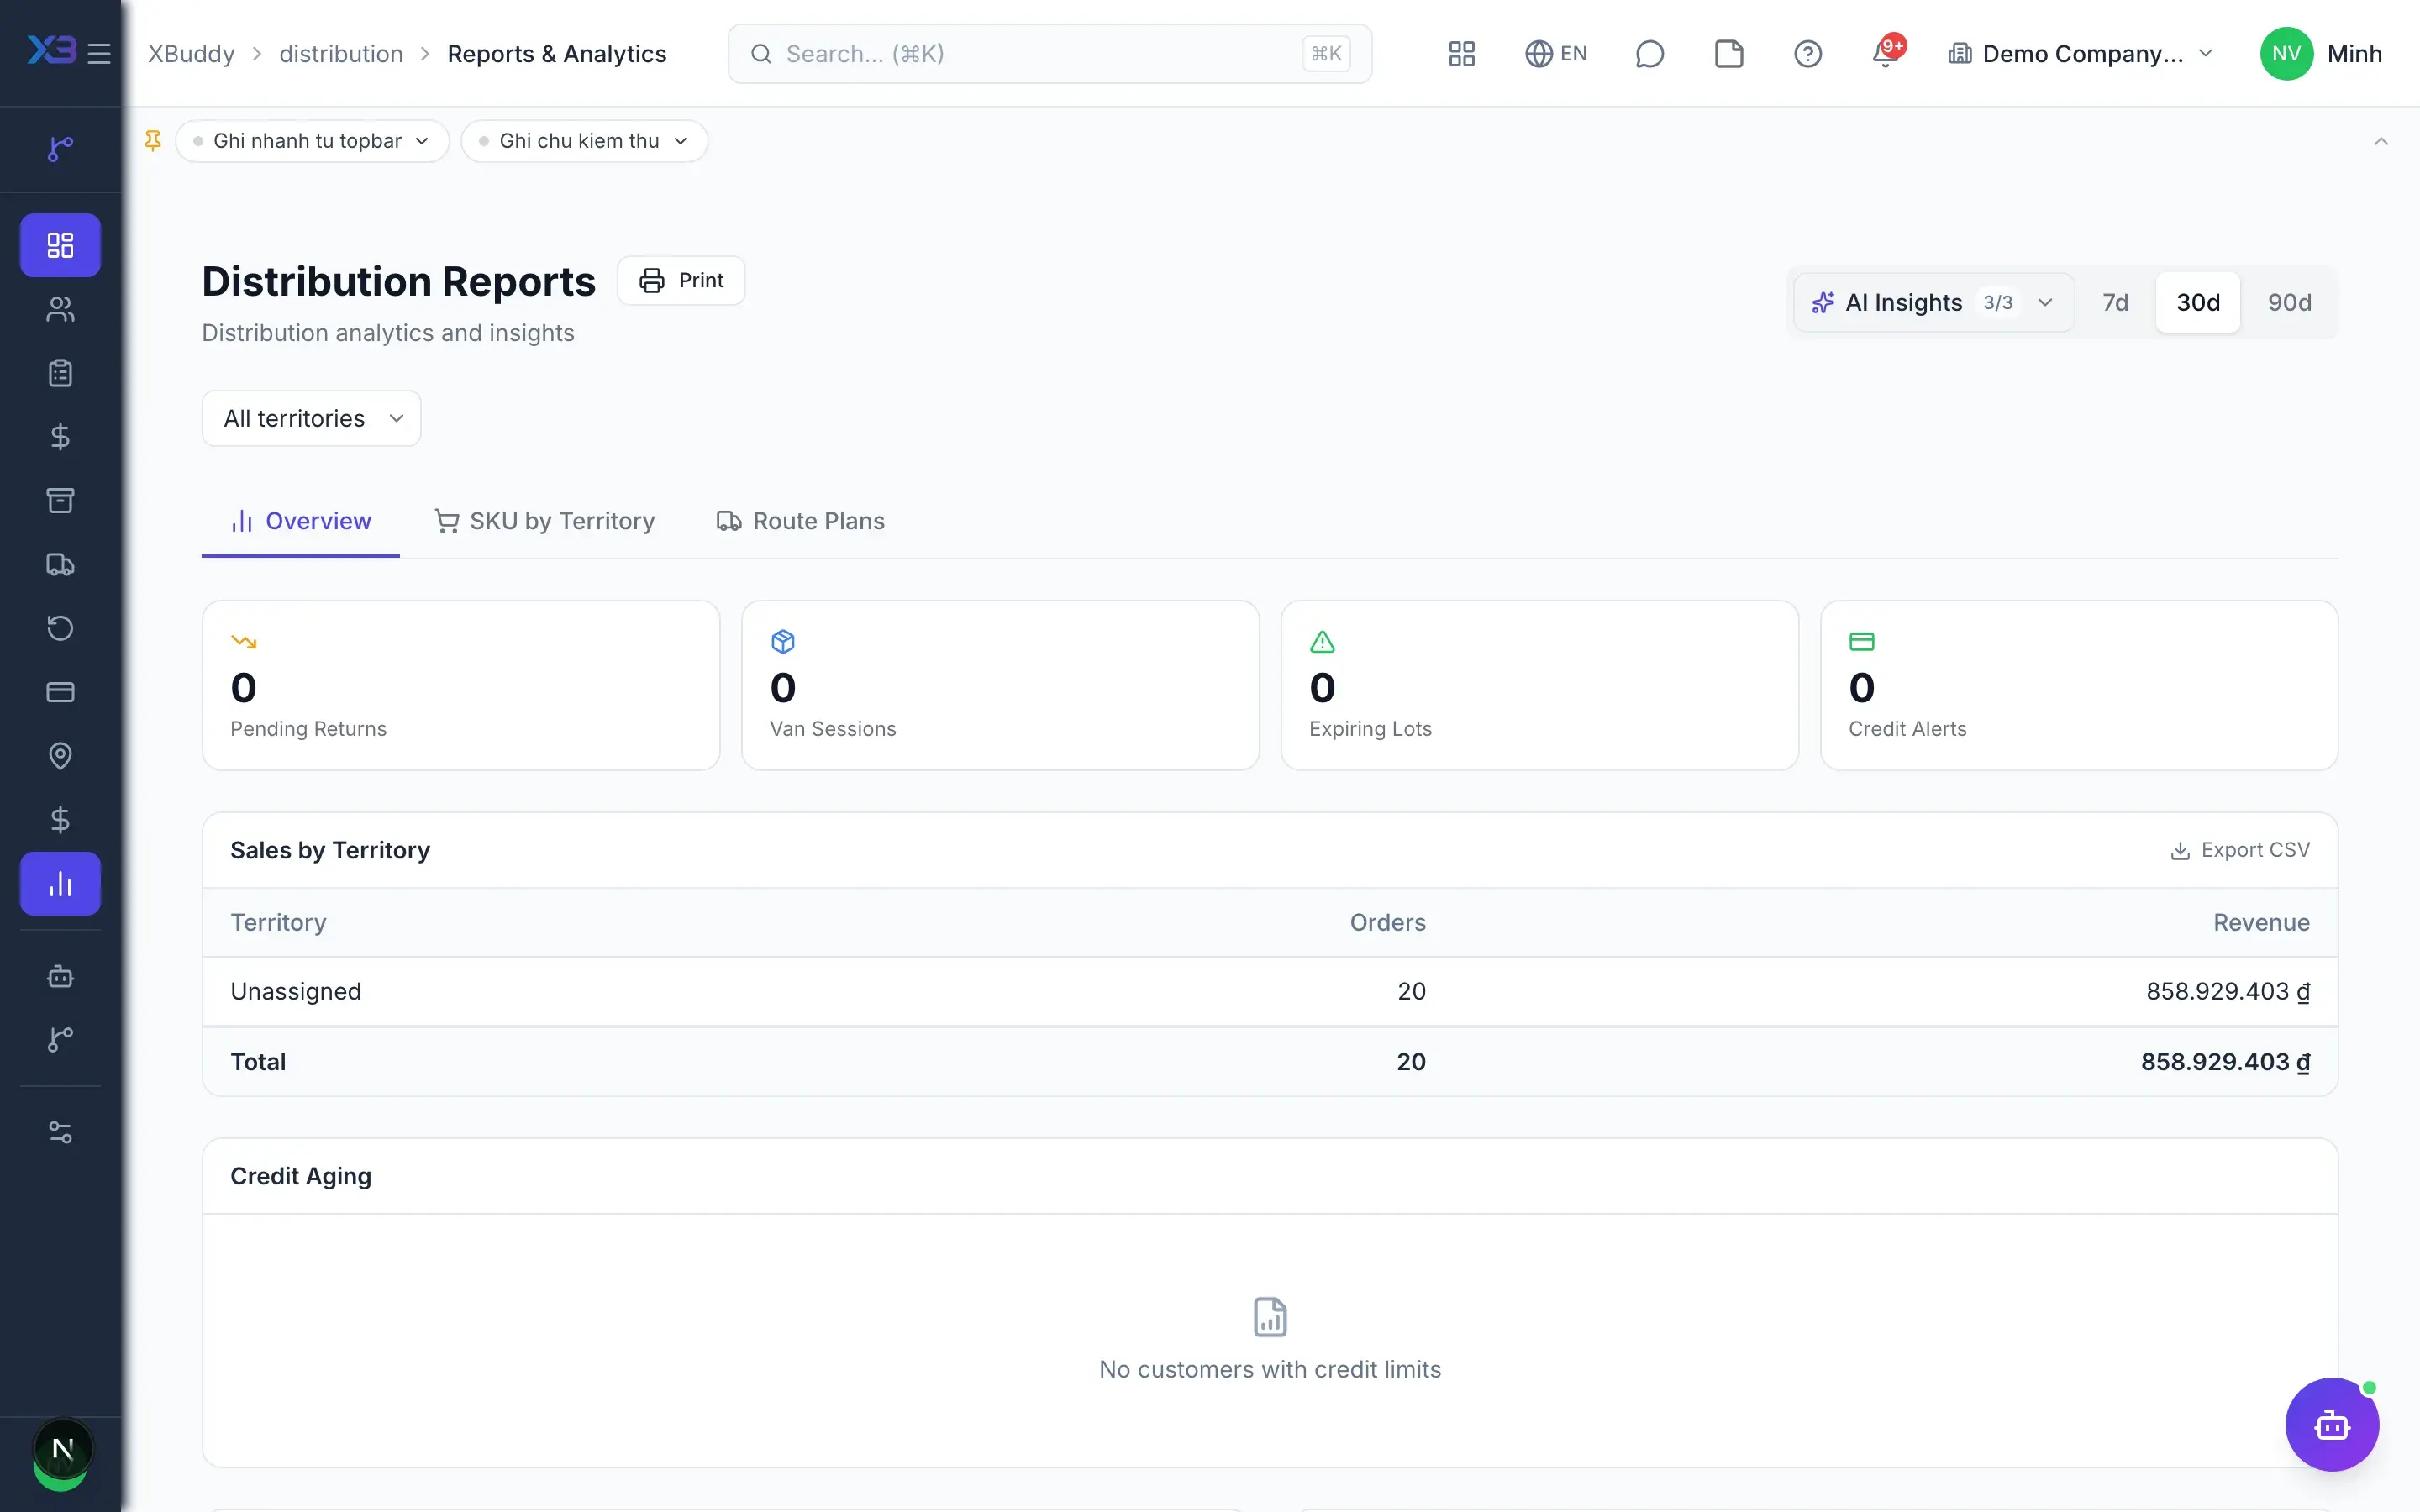Open the returns circular arrow icon in sidebar
This screenshot has width=2420, height=1512.
tap(60, 628)
